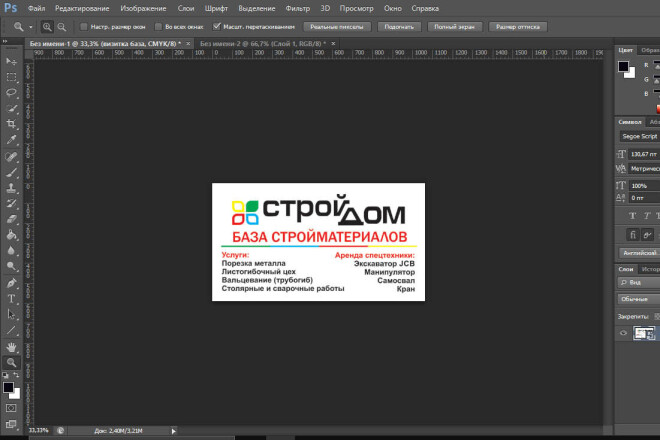Close the Без имени-1 document tab

(188, 43)
